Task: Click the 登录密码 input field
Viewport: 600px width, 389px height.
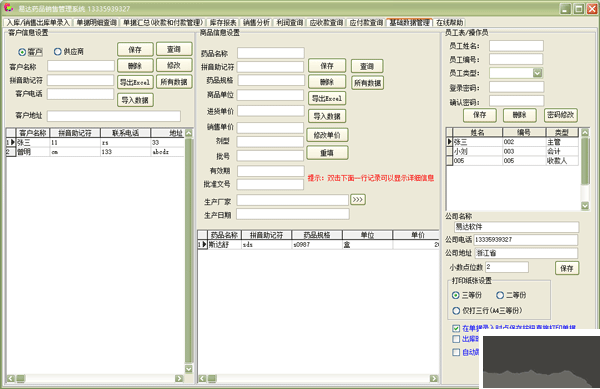Action: point(516,87)
